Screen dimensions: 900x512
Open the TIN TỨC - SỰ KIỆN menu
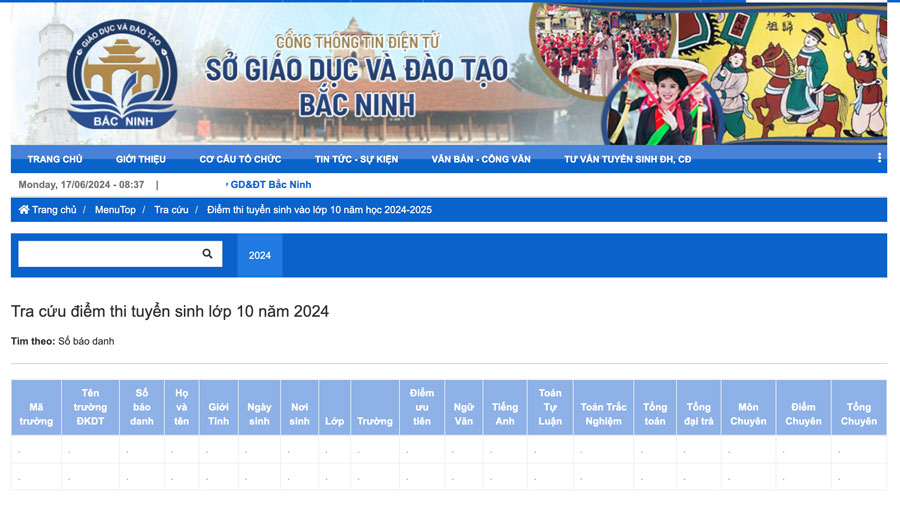[356, 159]
